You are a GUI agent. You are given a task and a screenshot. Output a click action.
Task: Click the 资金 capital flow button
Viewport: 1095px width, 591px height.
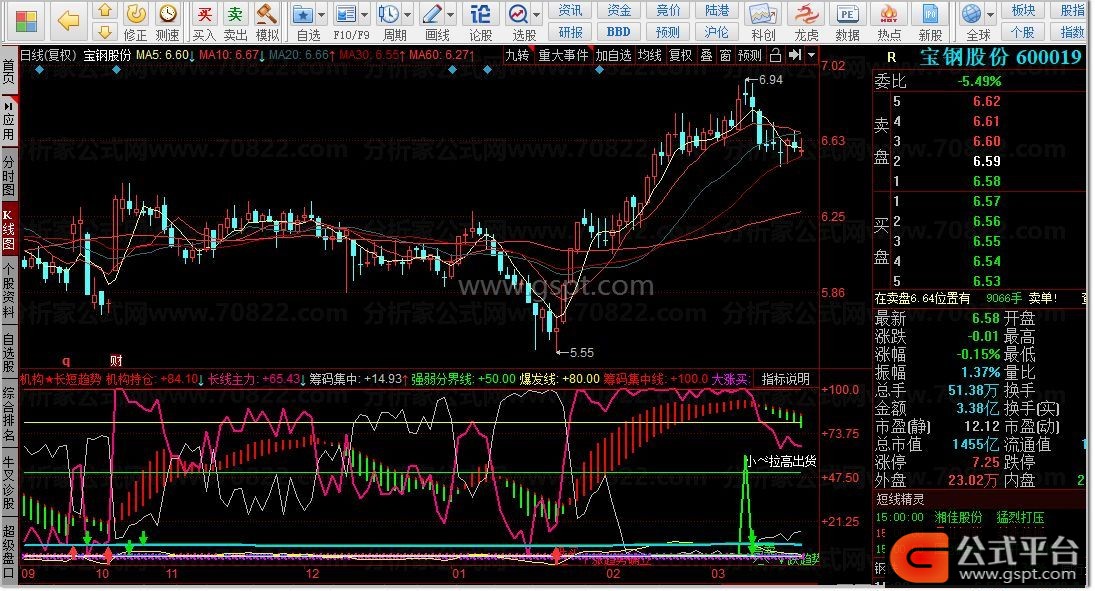[x=619, y=10]
